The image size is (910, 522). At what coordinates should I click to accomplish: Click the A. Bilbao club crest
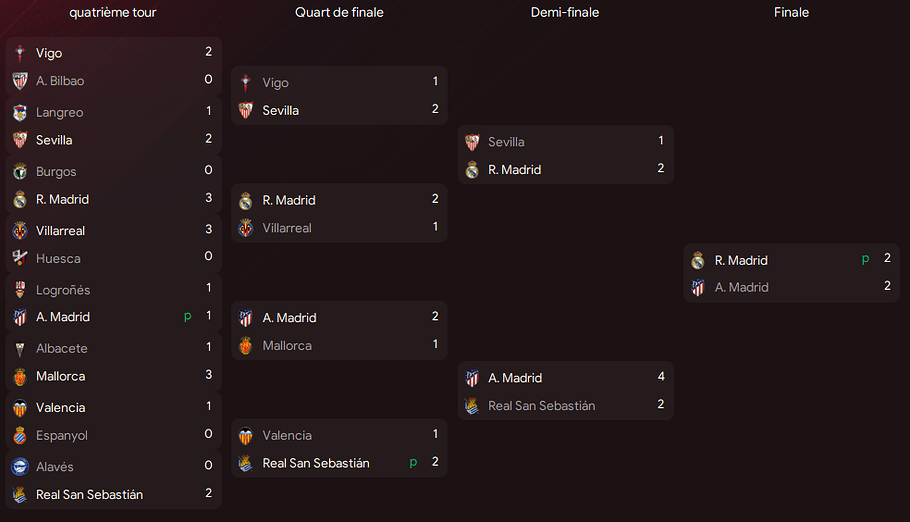click(x=20, y=81)
